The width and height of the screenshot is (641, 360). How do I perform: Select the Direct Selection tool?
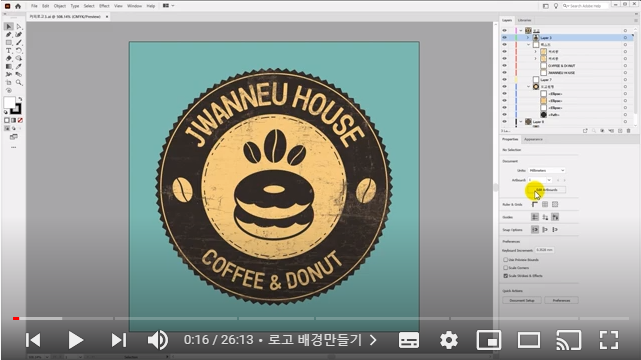tap(19, 27)
